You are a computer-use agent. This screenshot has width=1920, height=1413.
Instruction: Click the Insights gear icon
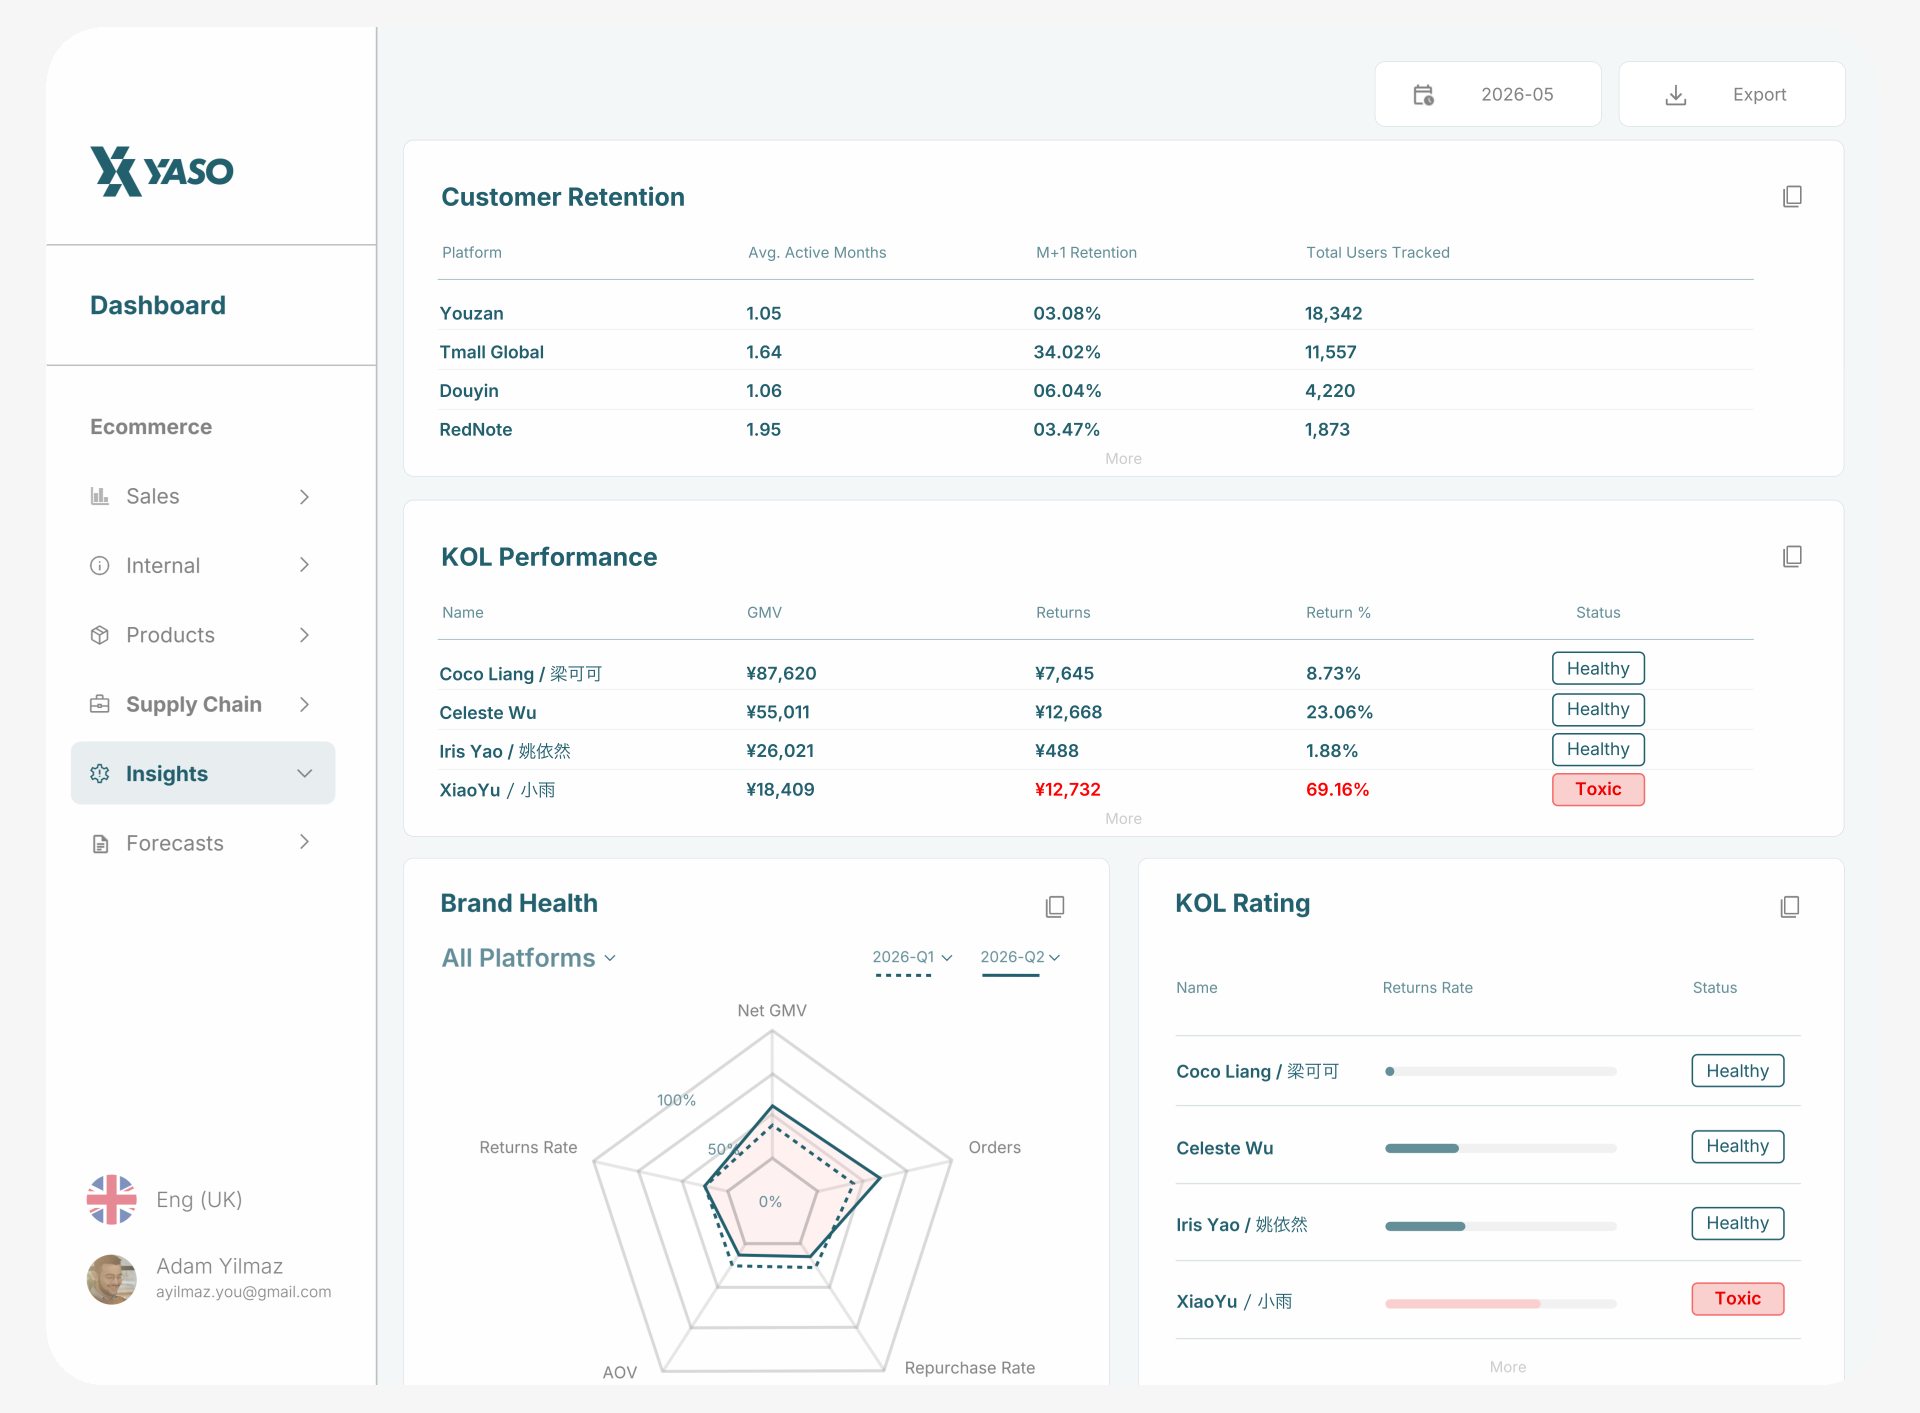pos(100,773)
